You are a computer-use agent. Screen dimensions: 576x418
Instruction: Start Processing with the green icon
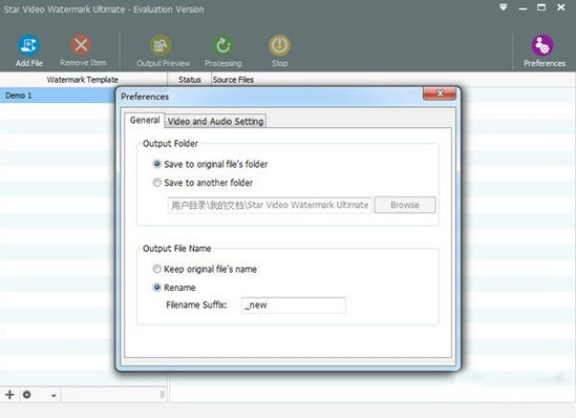pos(223,46)
